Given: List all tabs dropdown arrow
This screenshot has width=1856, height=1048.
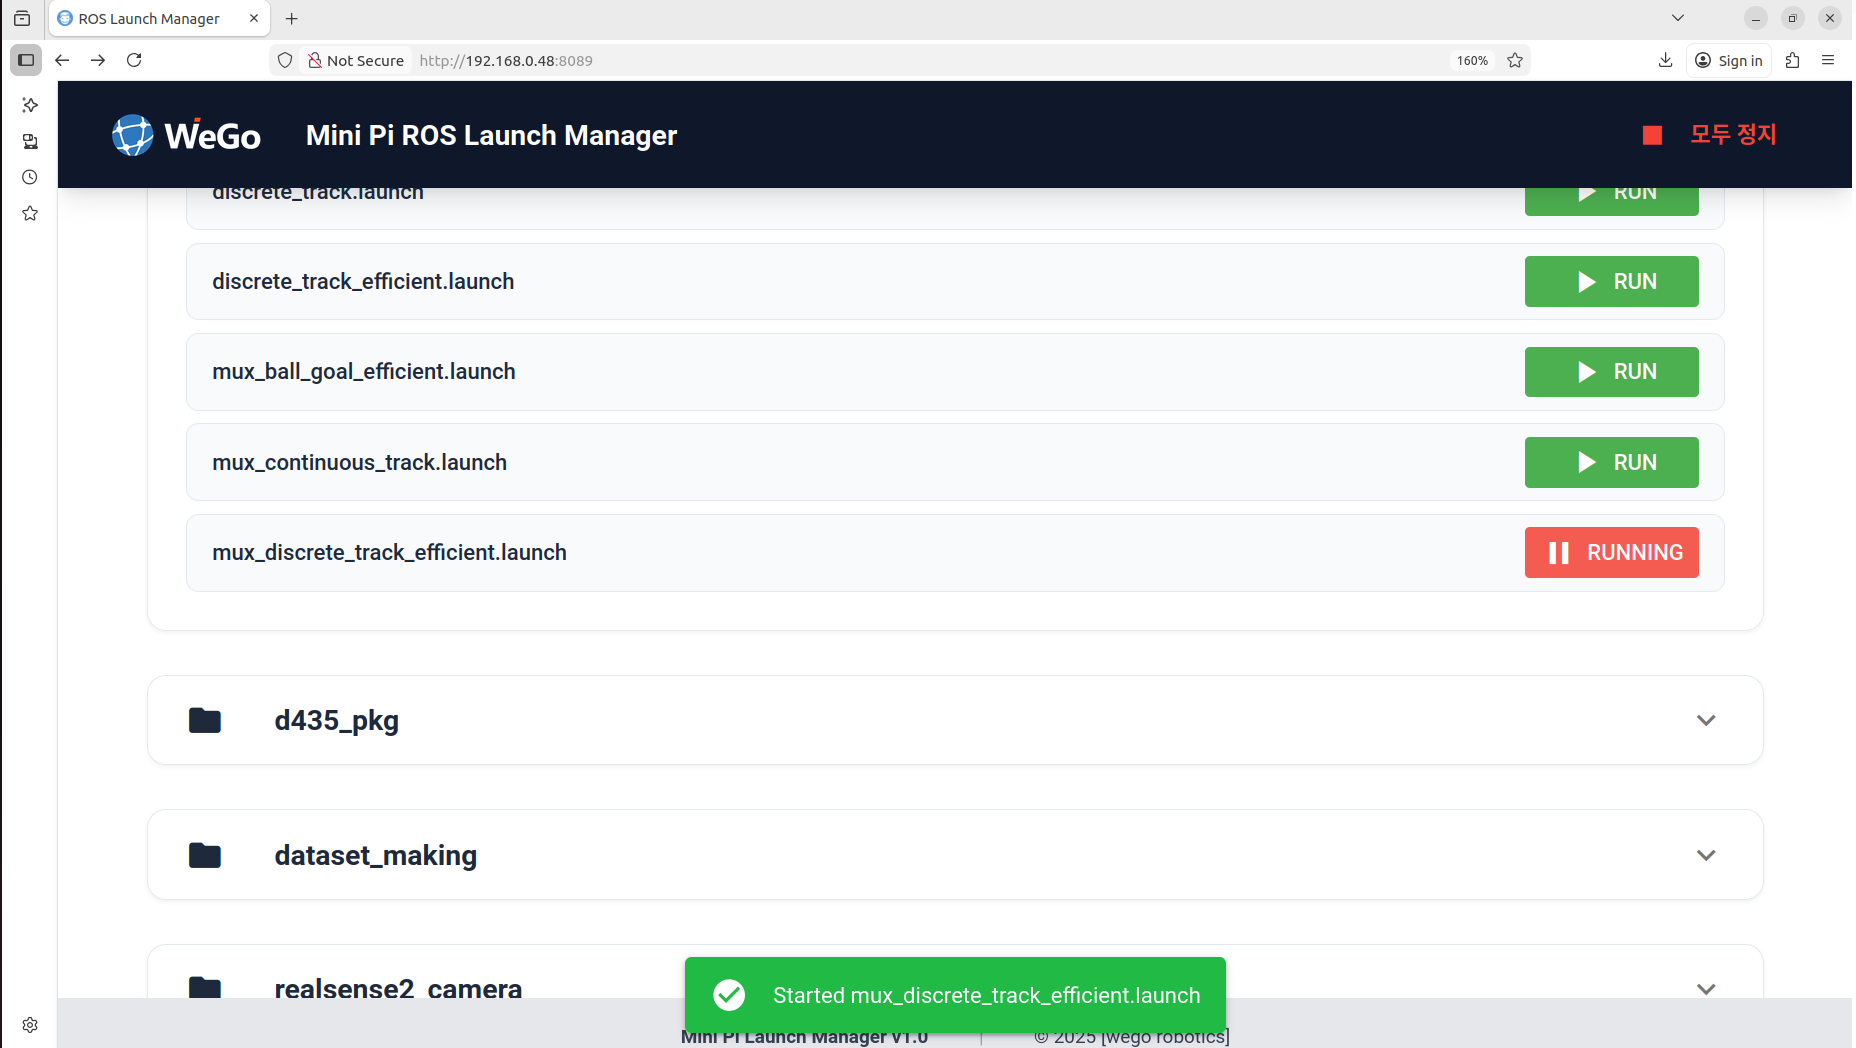Looking at the screenshot, I should [1678, 18].
